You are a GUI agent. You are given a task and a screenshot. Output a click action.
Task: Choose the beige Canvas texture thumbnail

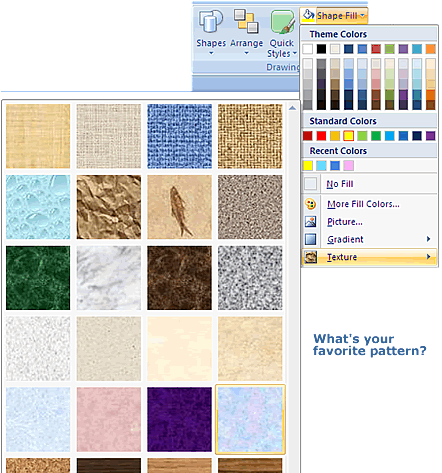point(109,136)
